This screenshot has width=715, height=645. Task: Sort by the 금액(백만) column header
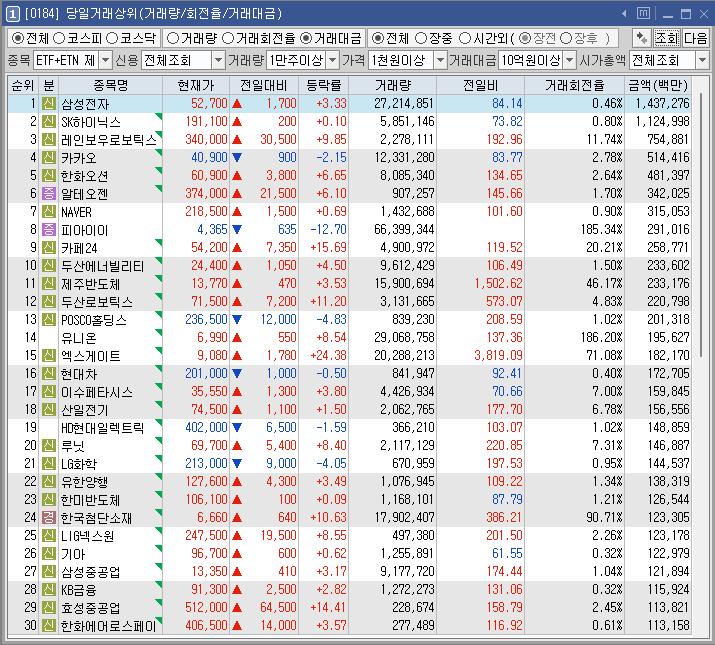tap(658, 85)
